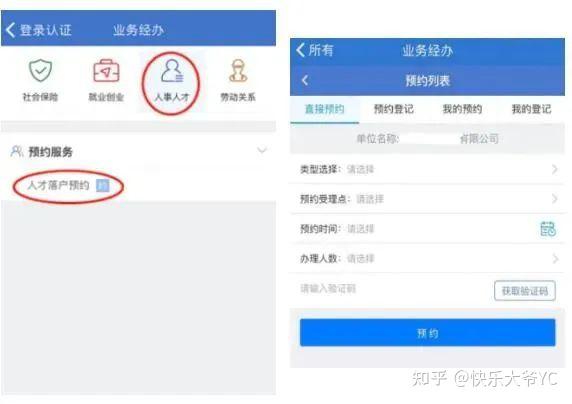Select the 人事人才 person icon
The image size is (572, 404).
coord(172,71)
